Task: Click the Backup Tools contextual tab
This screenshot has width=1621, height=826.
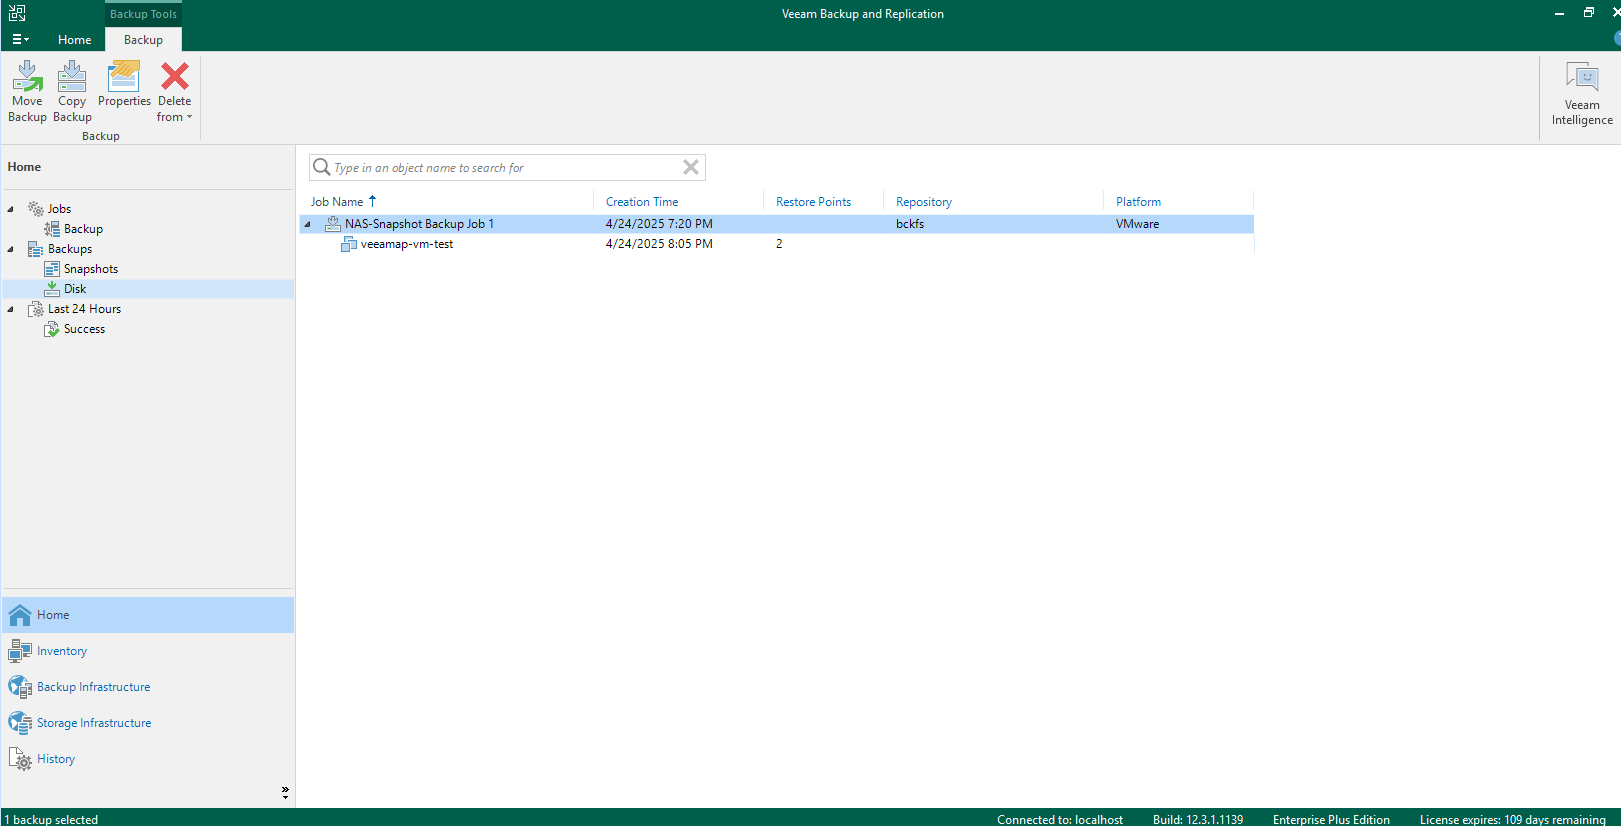Action: 143,14
